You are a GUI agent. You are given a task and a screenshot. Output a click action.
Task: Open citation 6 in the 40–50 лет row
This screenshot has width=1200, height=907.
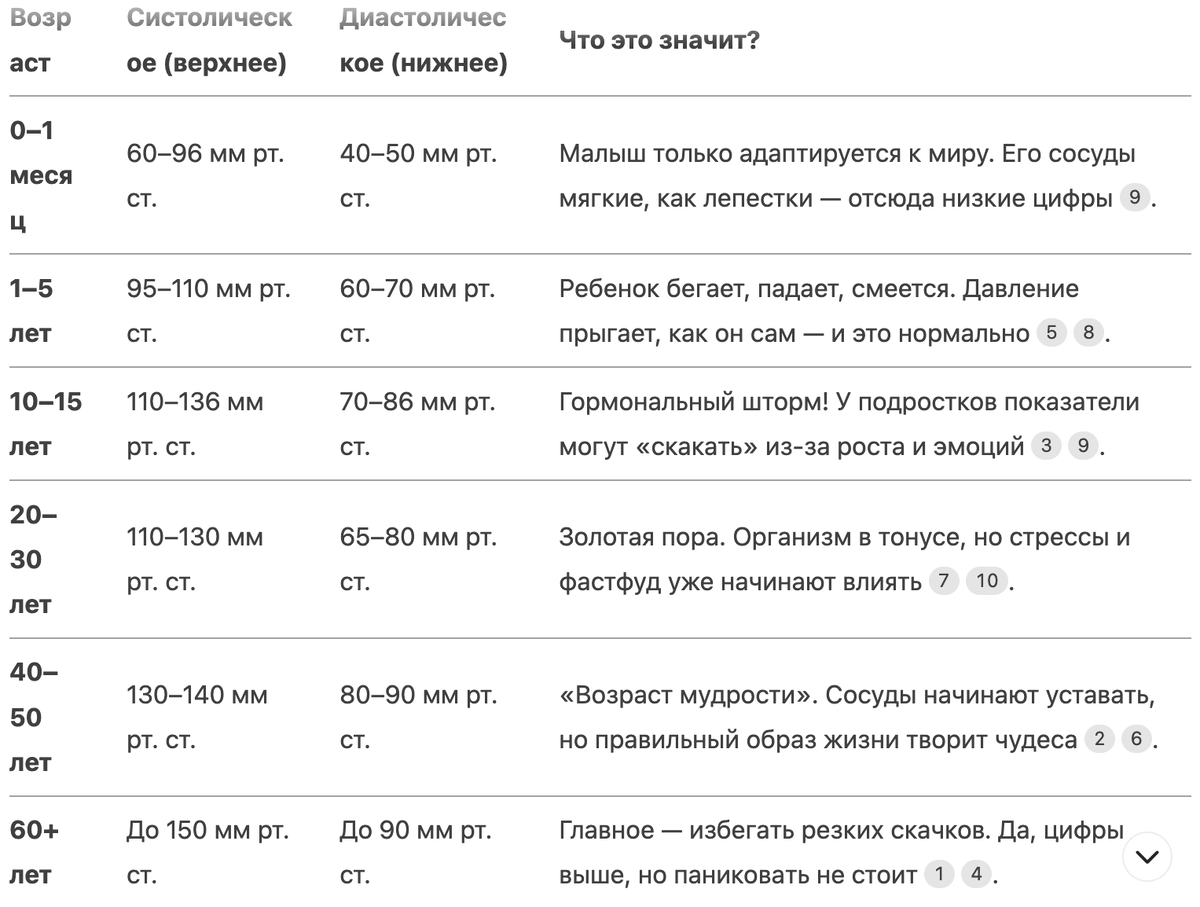click(x=1136, y=739)
